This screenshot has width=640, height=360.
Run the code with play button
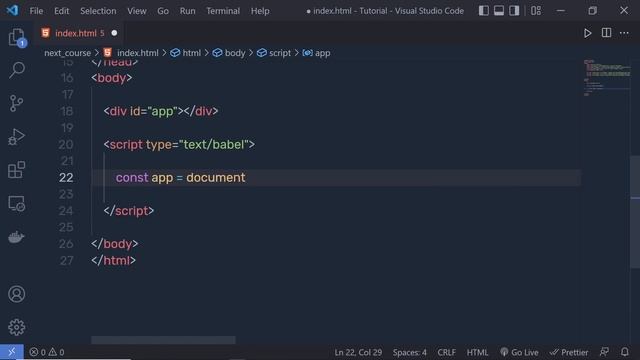coord(587,33)
